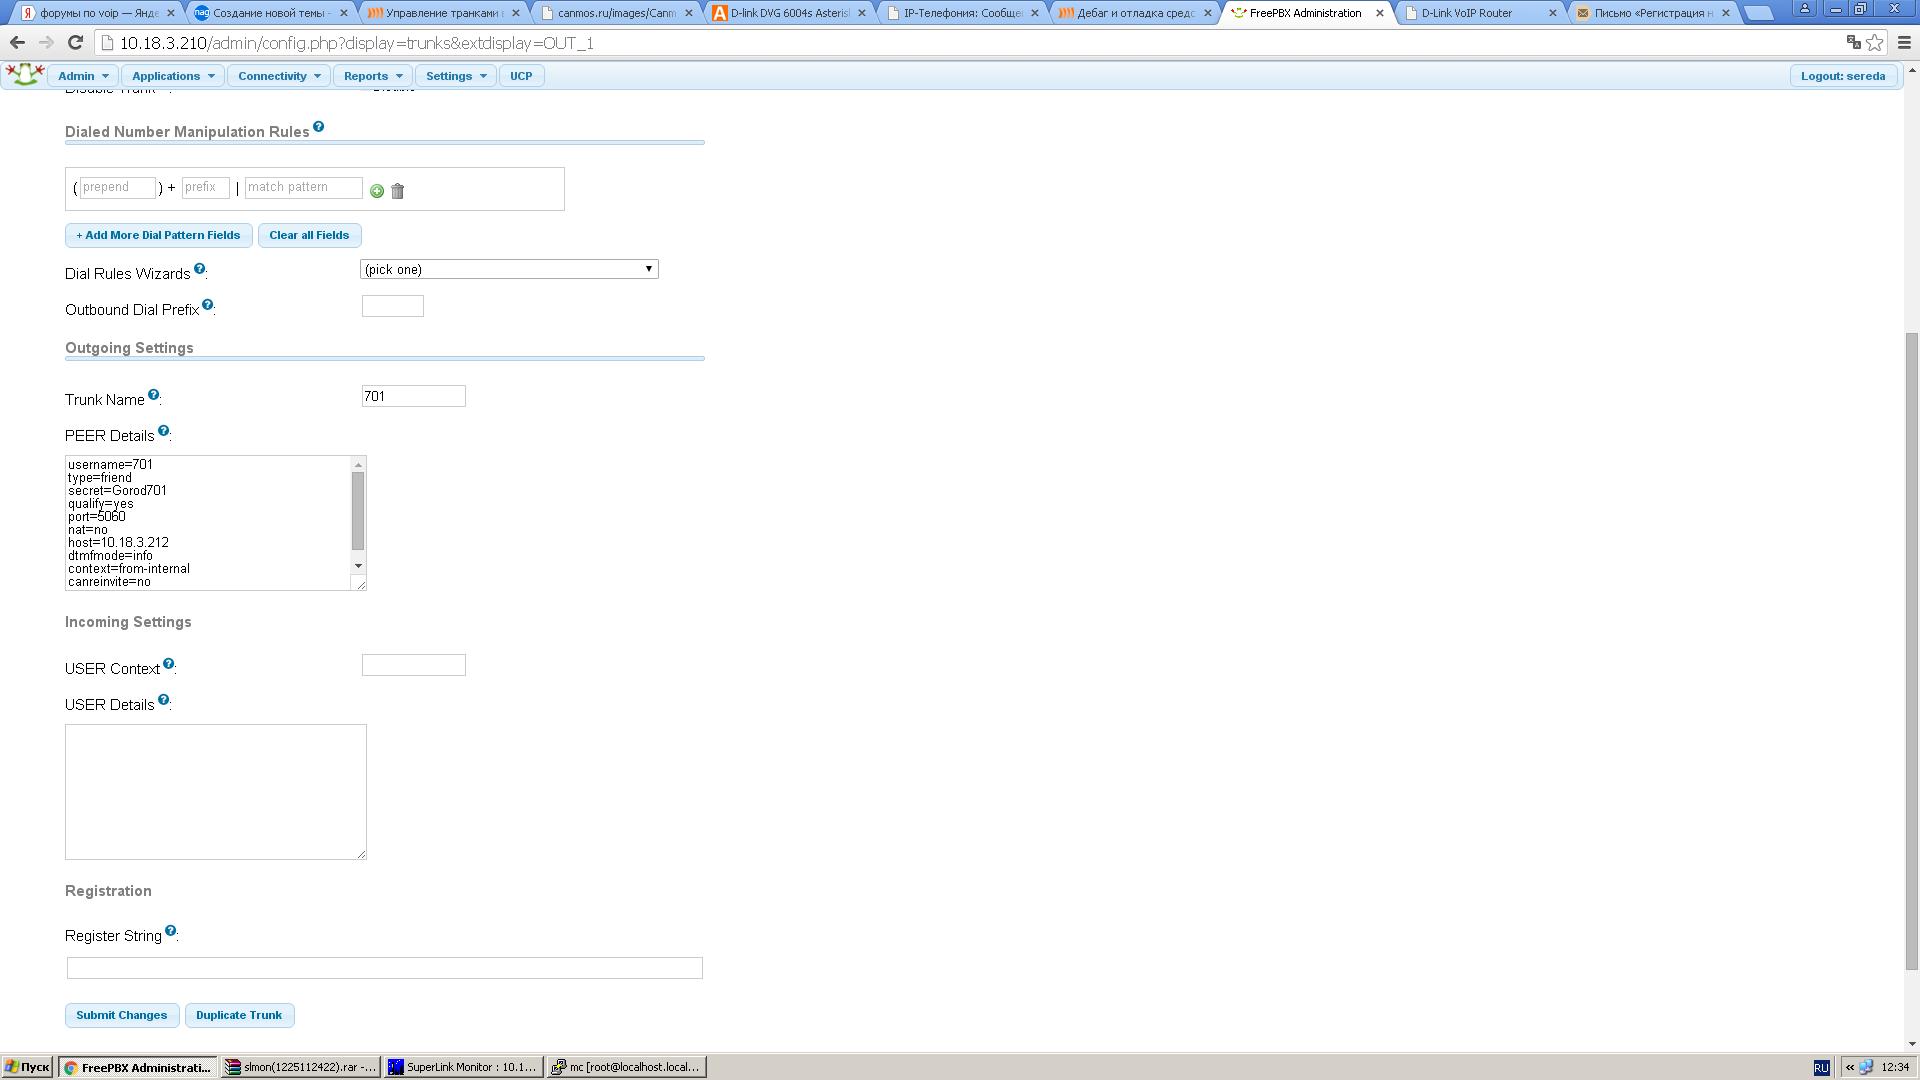Reload the page with browser refresh icon
The height and width of the screenshot is (1080, 1920).
click(x=75, y=43)
